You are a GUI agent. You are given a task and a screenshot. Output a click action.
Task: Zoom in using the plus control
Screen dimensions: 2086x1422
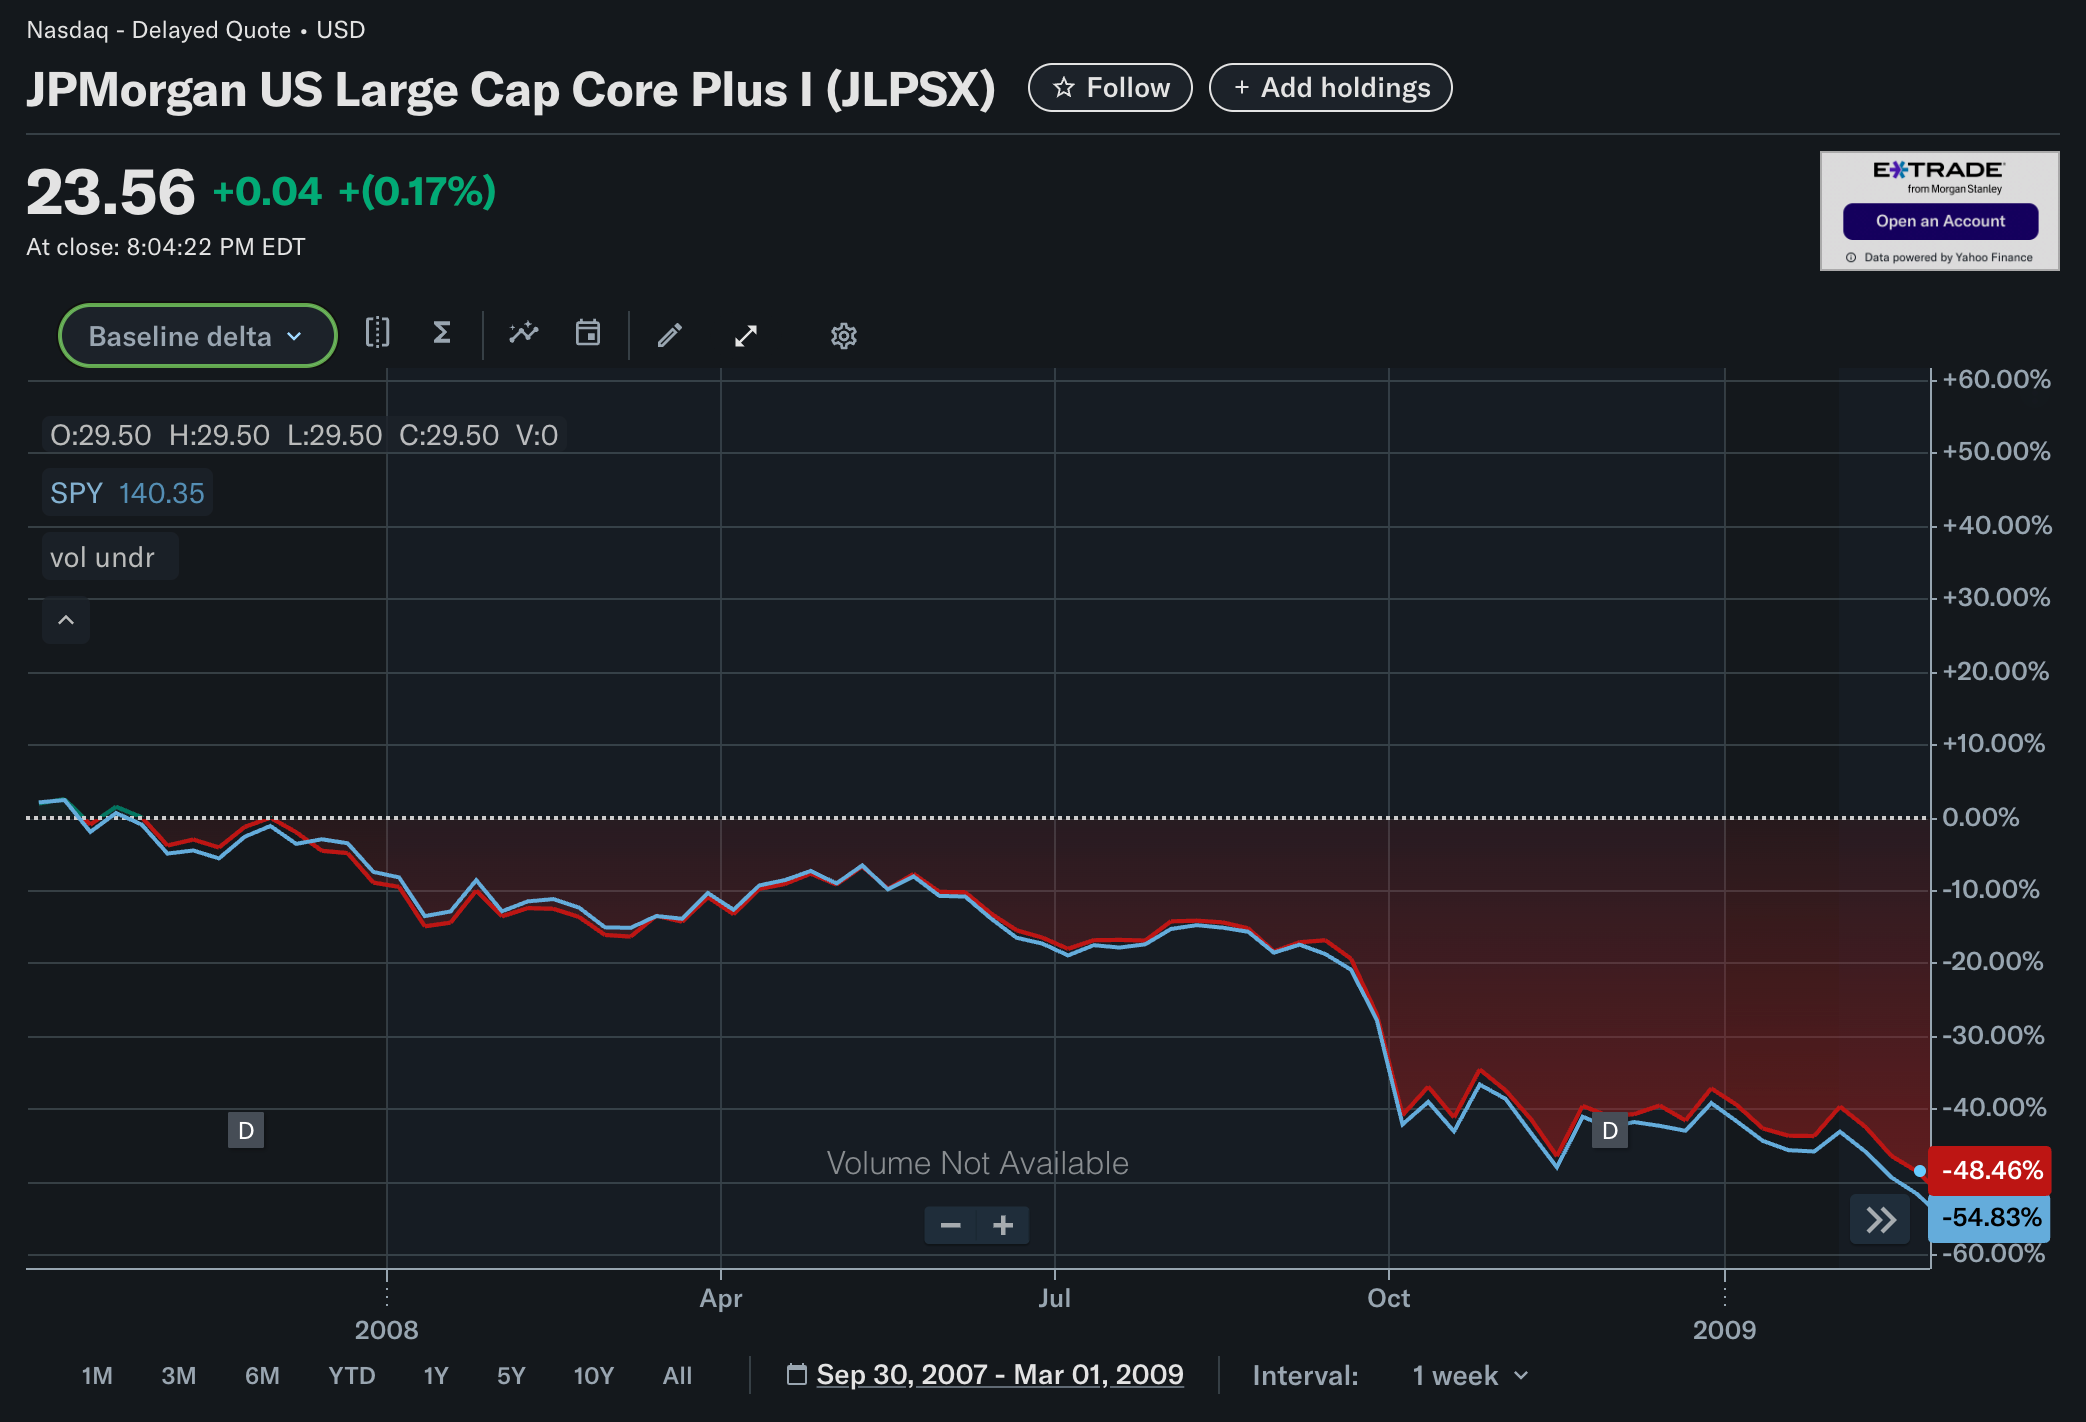1003,1224
